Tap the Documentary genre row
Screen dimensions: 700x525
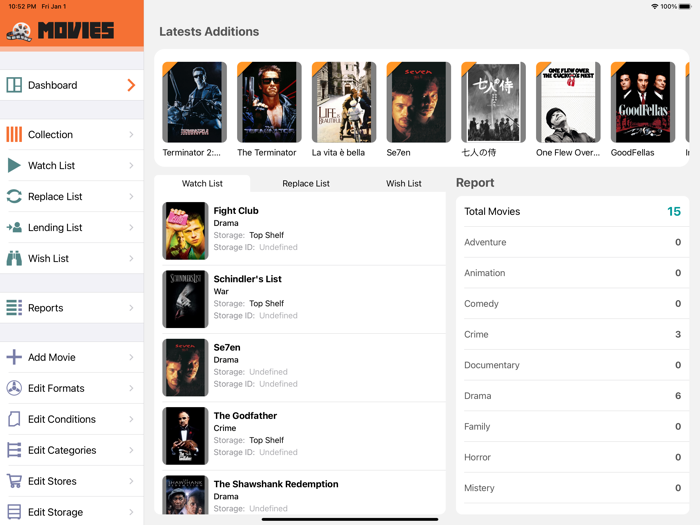click(x=572, y=365)
